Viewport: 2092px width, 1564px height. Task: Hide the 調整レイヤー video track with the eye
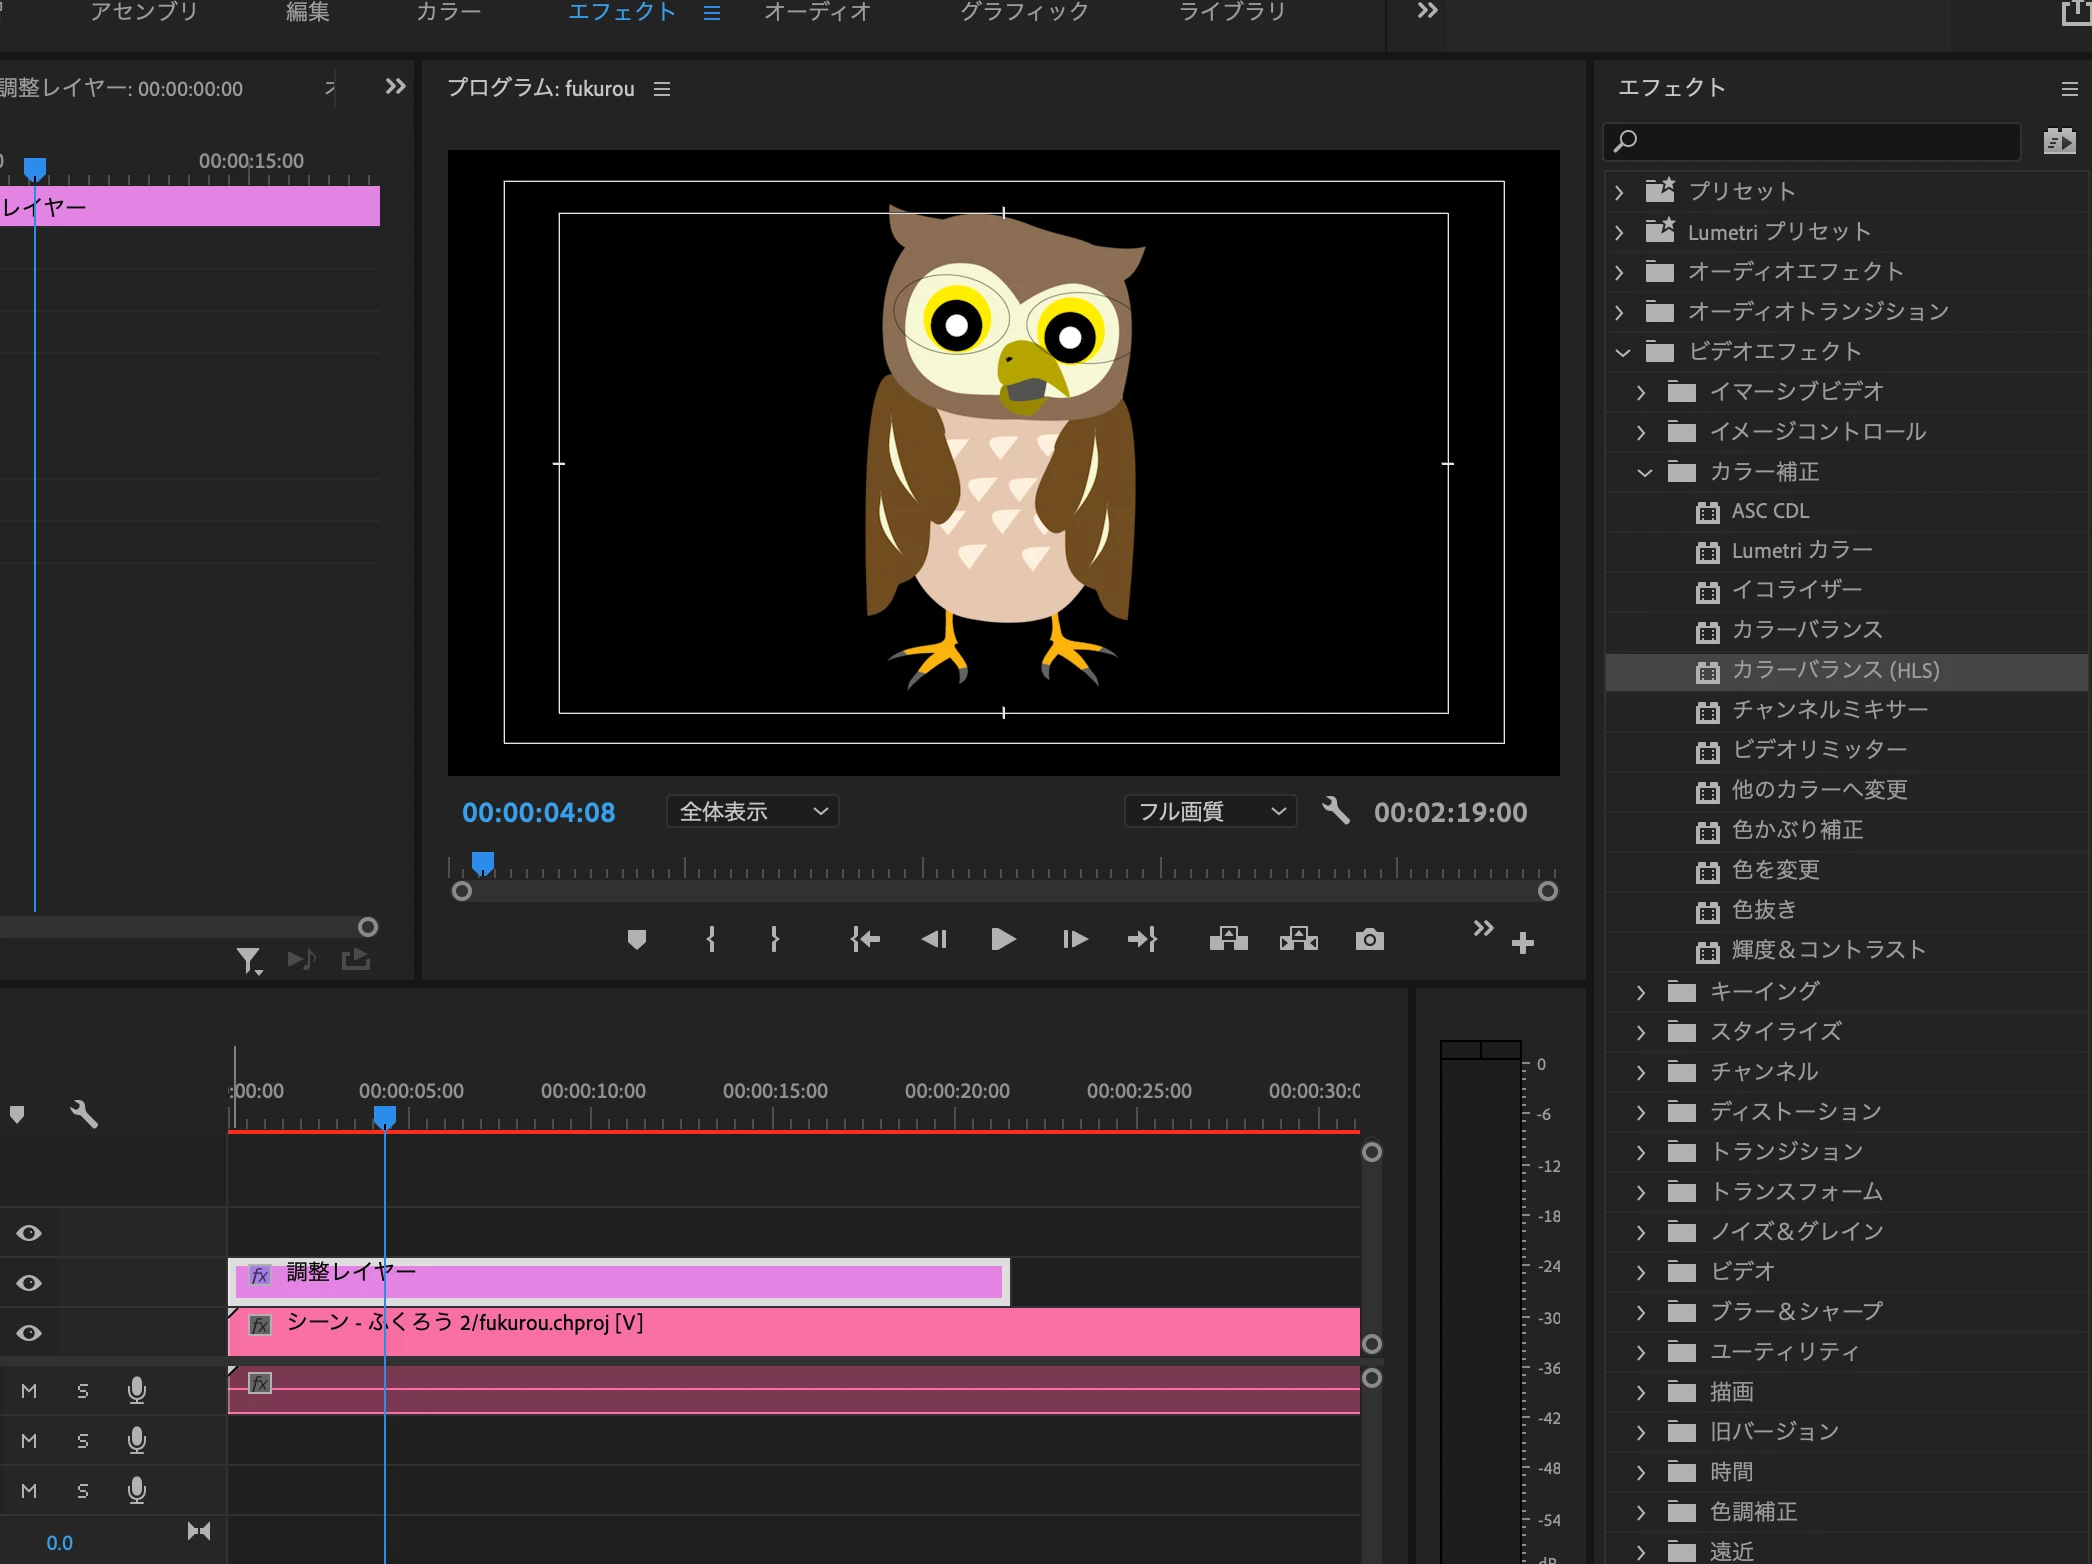(29, 1283)
